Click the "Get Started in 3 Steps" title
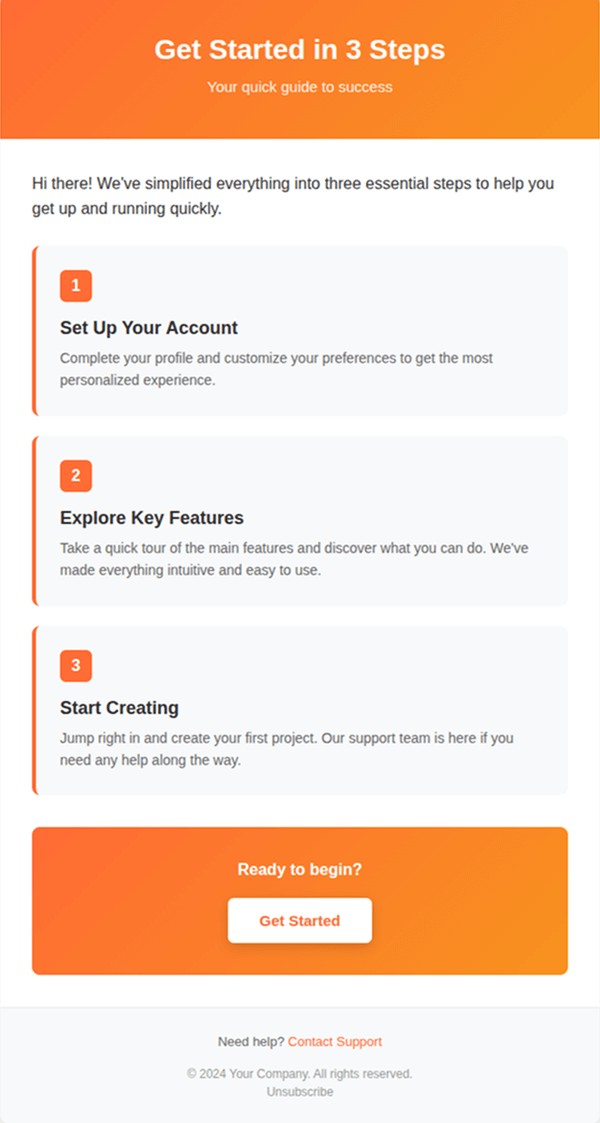Viewport: 600px width, 1123px height. 300,50
